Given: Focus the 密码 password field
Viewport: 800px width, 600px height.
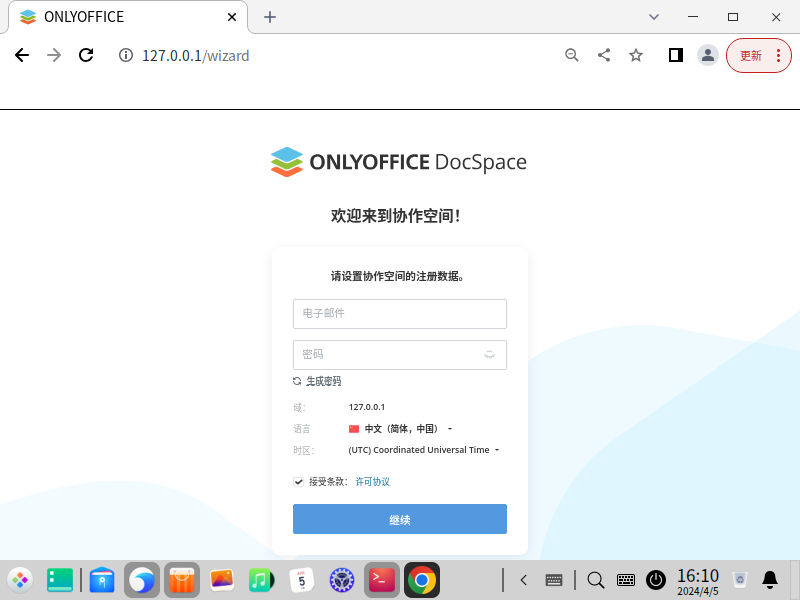Looking at the screenshot, I should [x=399, y=355].
